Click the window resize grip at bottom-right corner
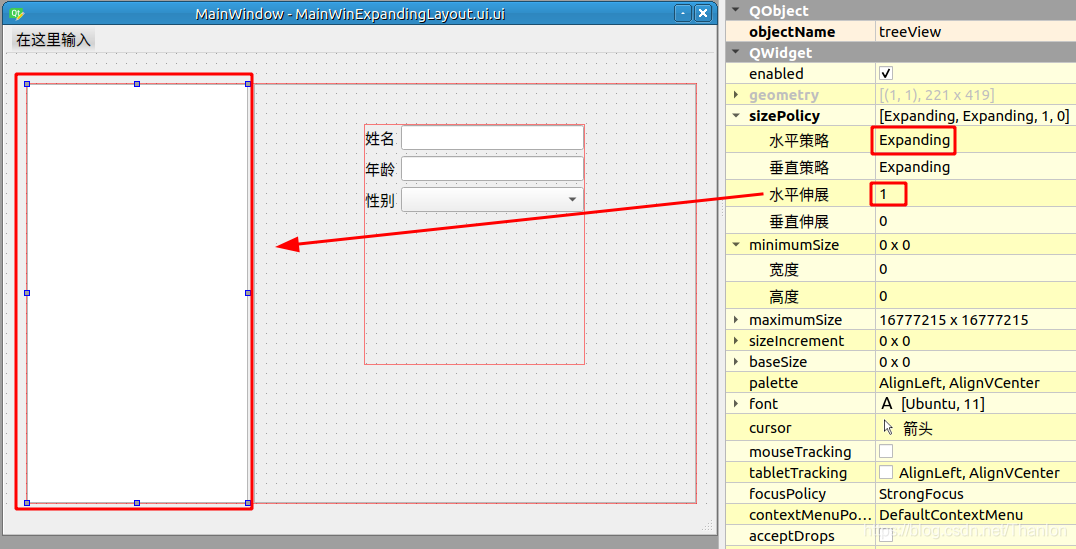The width and height of the screenshot is (1076, 549). click(x=707, y=526)
